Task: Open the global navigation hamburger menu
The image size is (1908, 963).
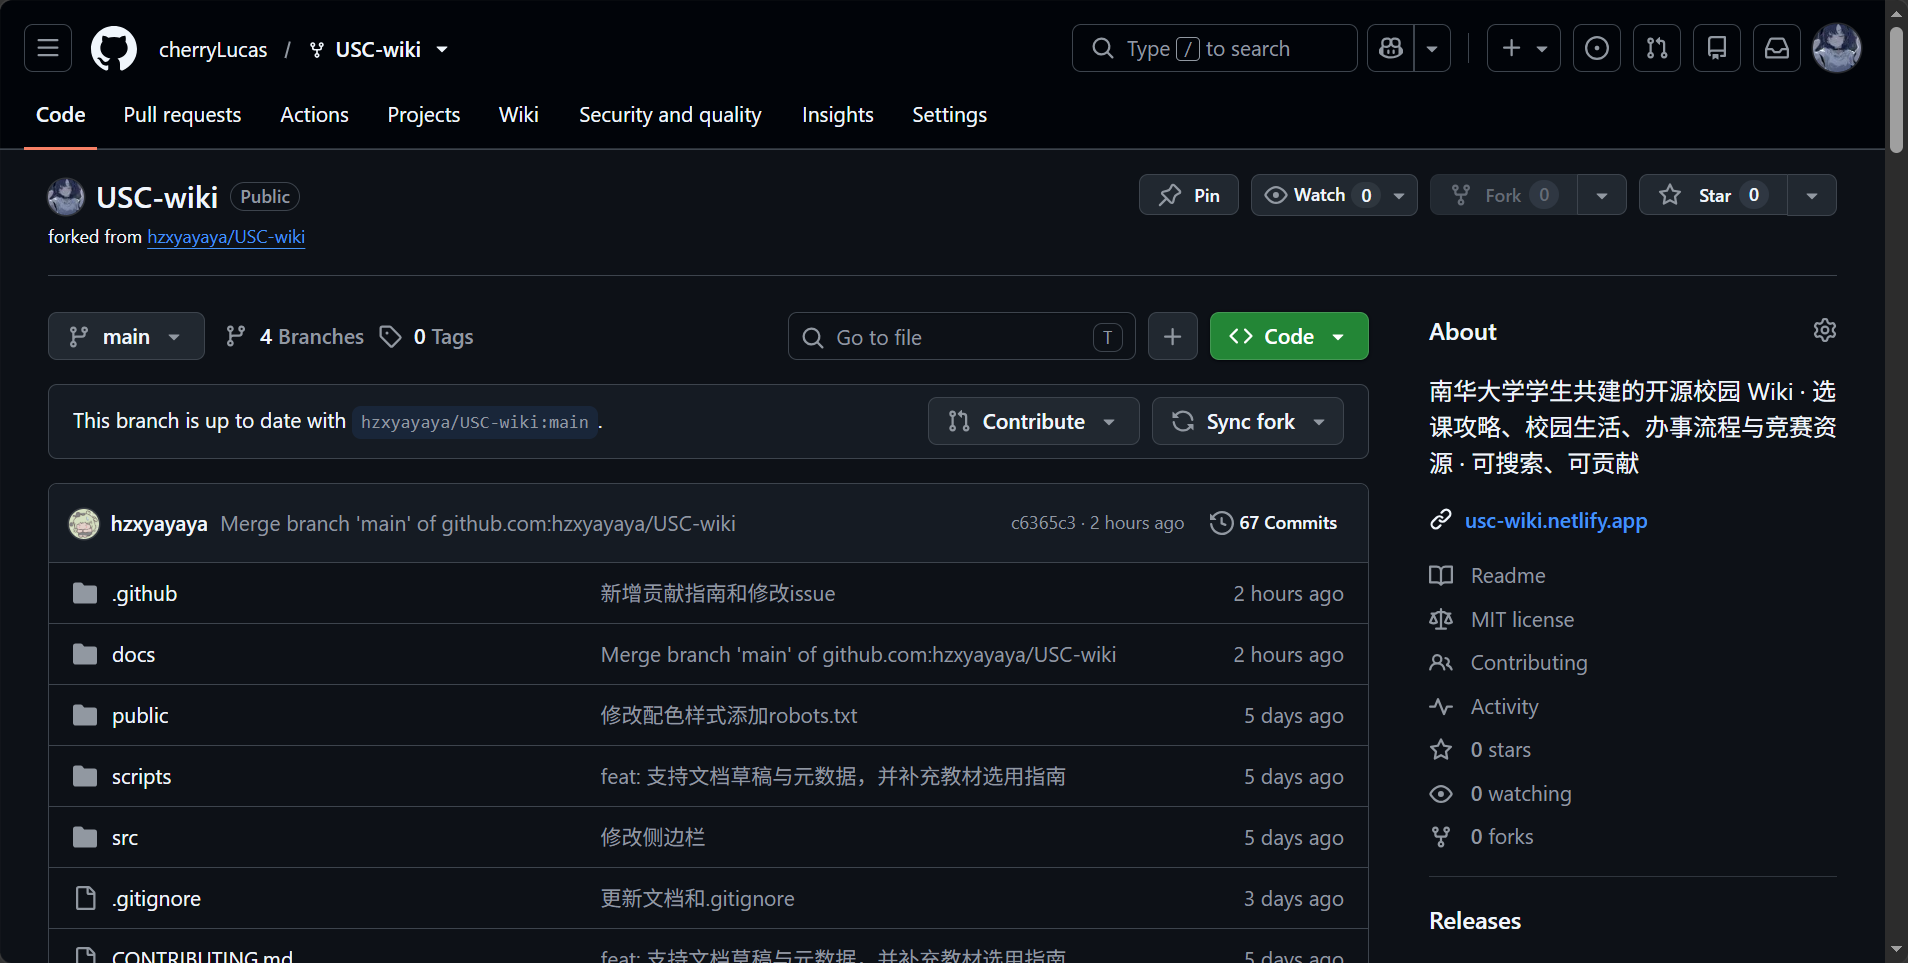Action: [48, 48]
